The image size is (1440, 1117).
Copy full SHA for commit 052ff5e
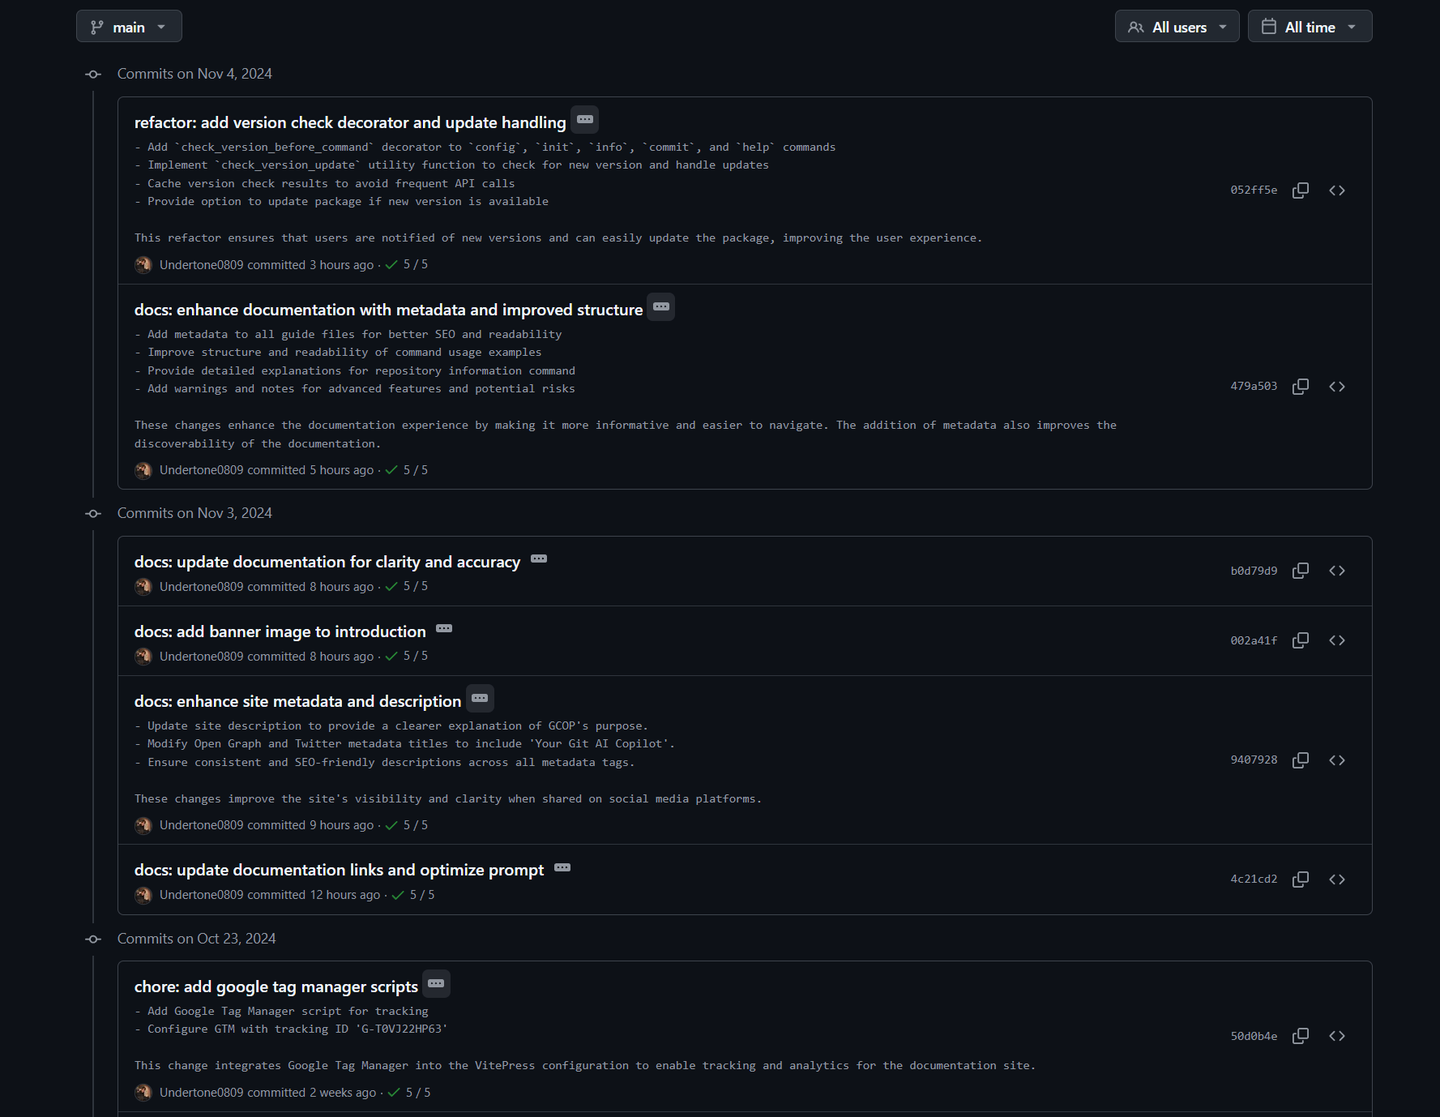[x=1300, y=190]
